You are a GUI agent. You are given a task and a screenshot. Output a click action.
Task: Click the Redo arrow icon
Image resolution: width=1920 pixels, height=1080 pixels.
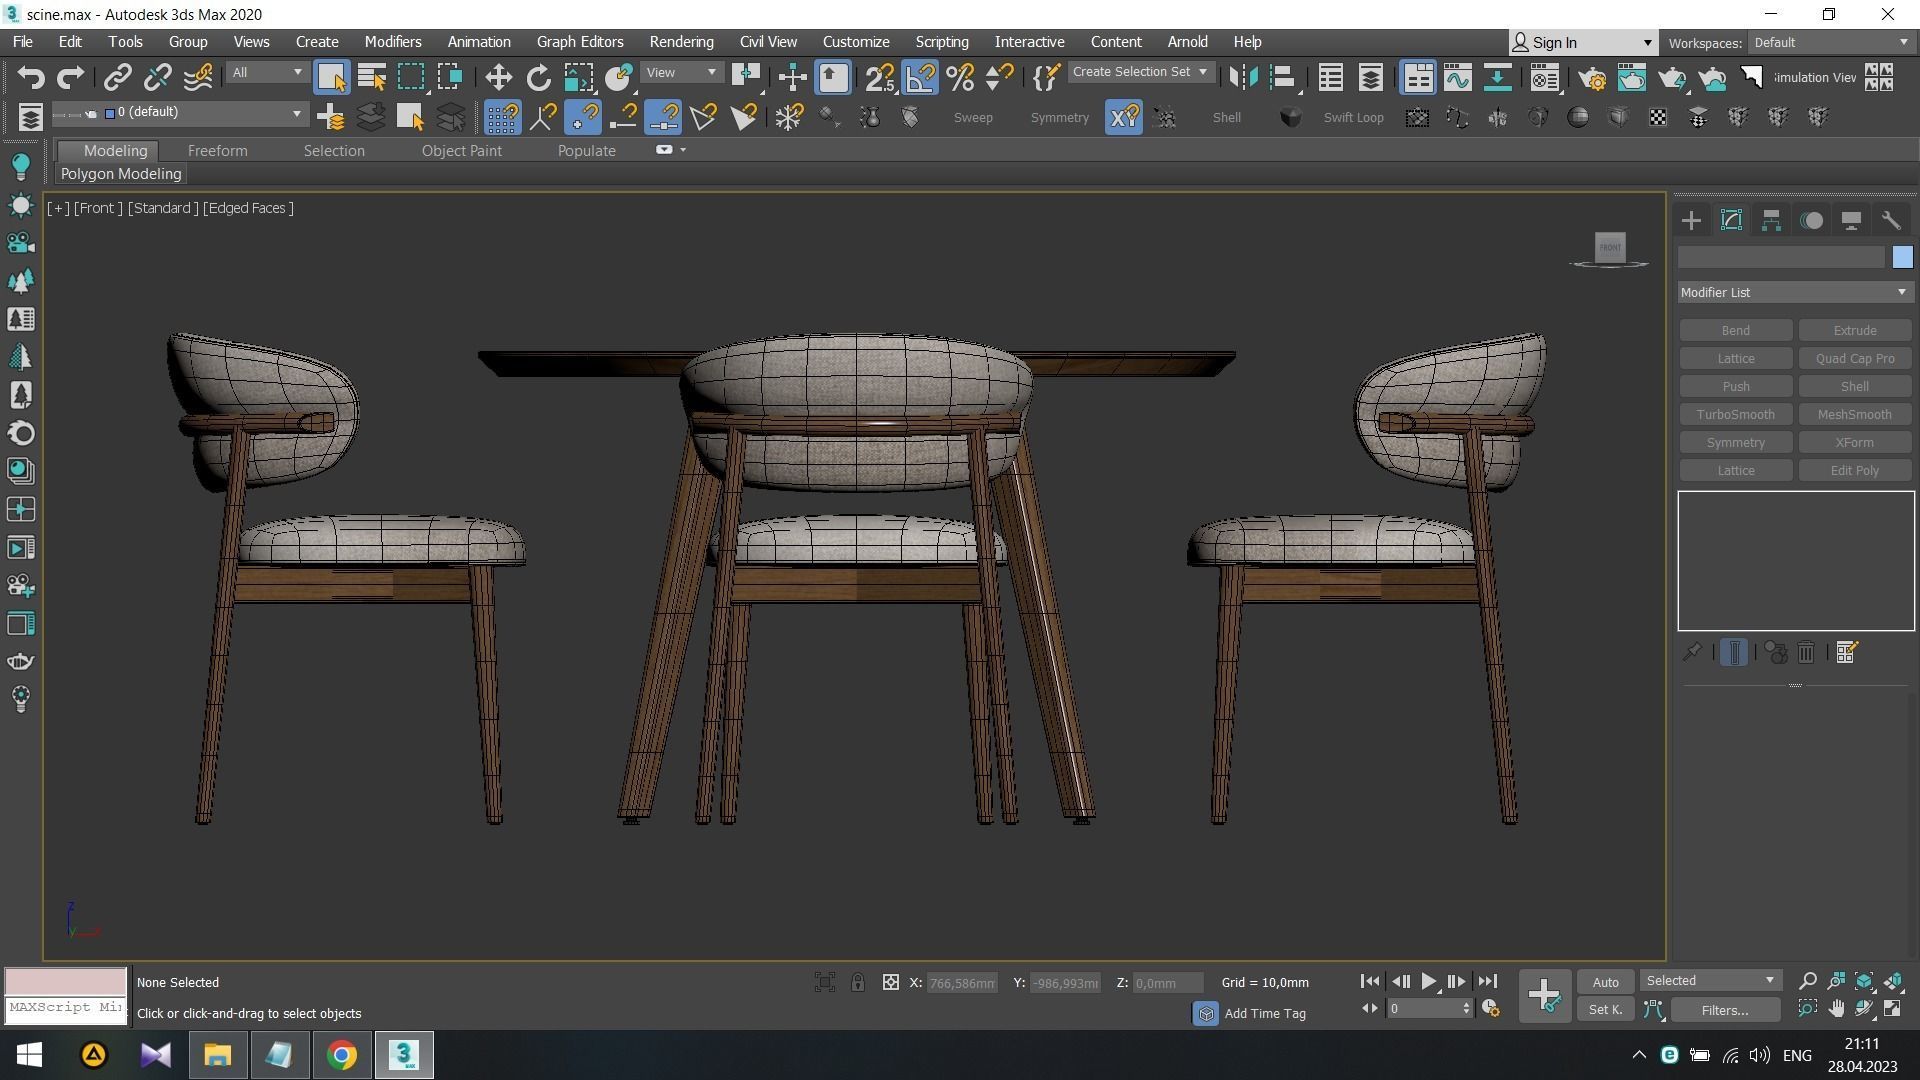point(70,77)
